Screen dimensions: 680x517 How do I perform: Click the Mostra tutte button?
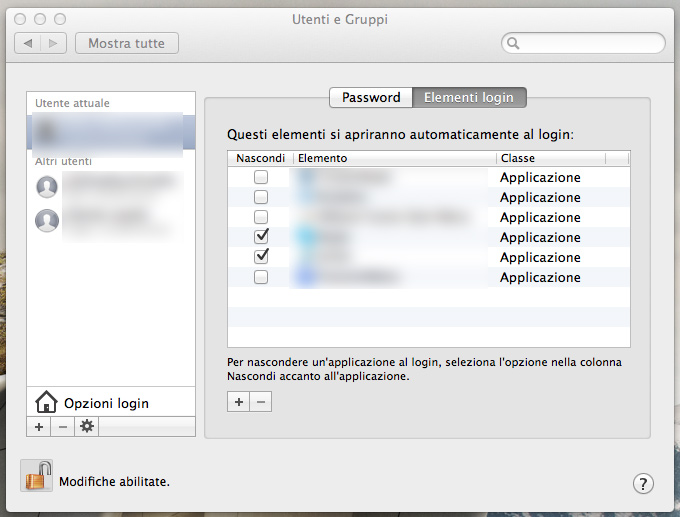pyautogui.click(x=127, y=43)
